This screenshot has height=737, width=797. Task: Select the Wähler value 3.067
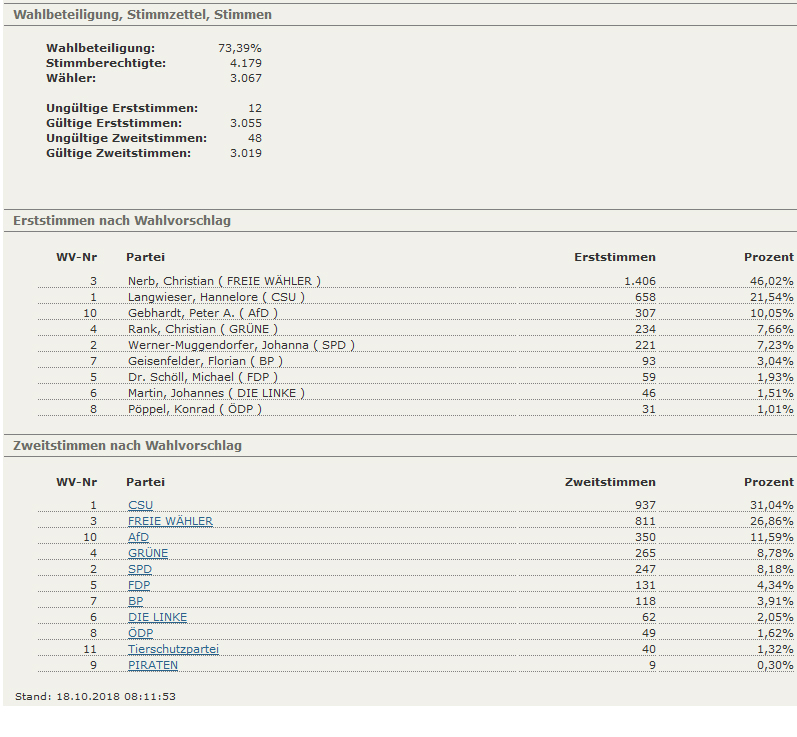pos(246,78)
